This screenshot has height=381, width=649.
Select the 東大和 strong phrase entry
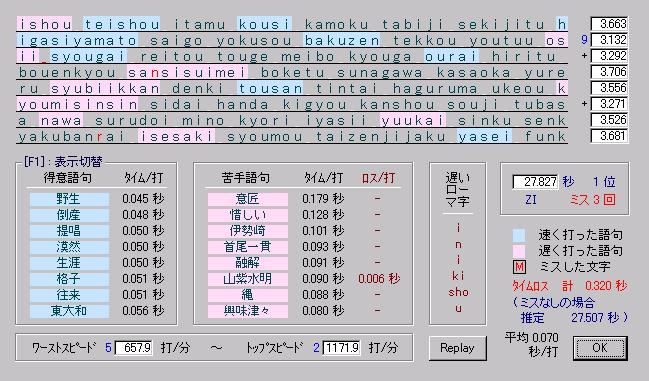pos(69,311)
